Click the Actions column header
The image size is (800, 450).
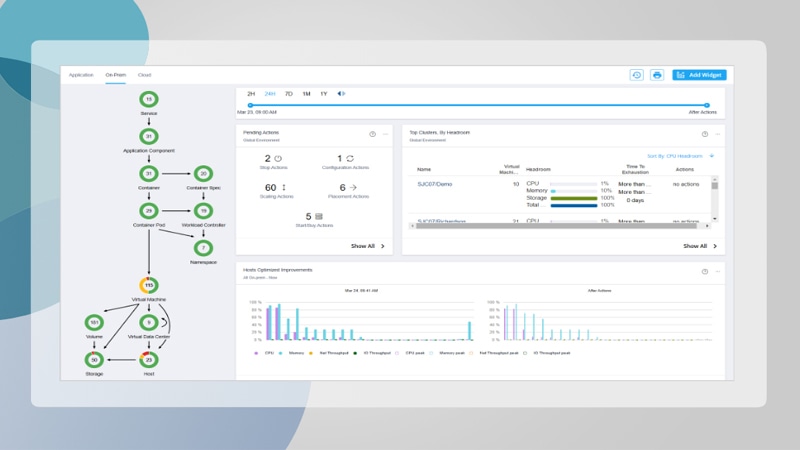coord(685,169)
